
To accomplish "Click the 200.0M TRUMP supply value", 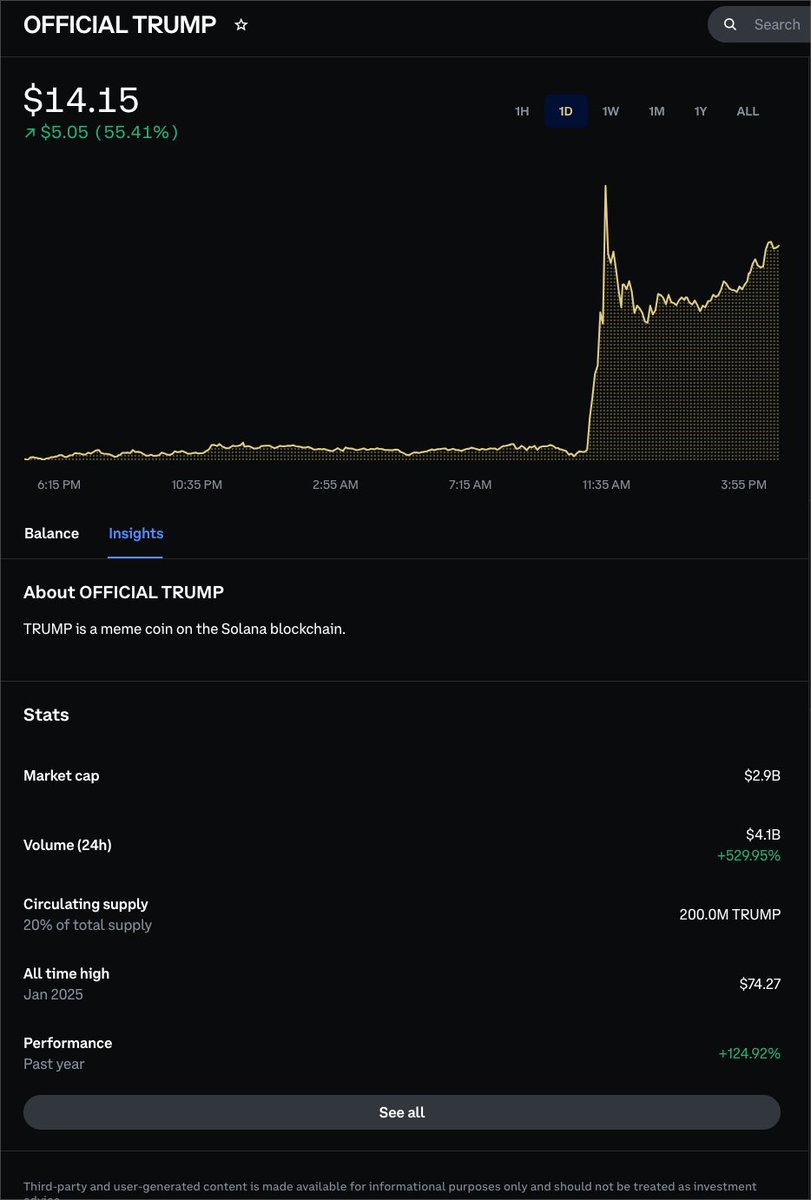I will click(730, 914).
